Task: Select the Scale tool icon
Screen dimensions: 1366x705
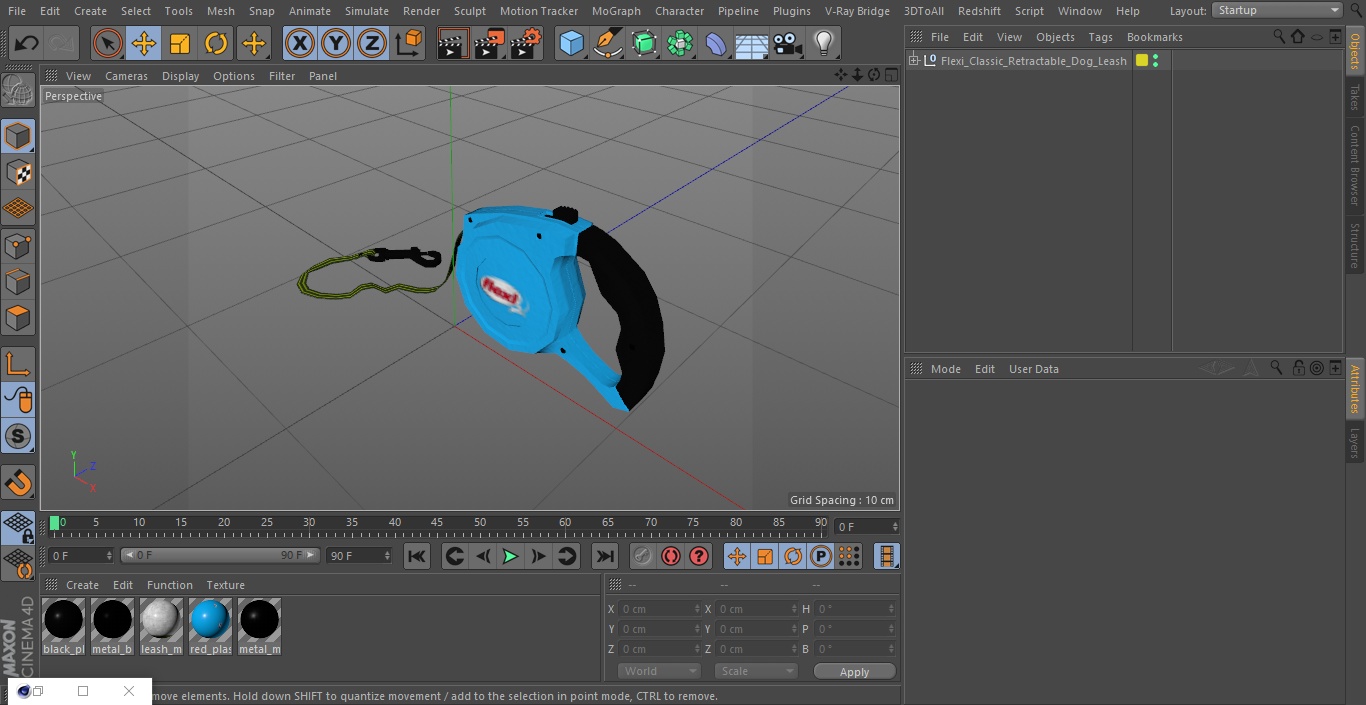Action: (x=180, y=43)
